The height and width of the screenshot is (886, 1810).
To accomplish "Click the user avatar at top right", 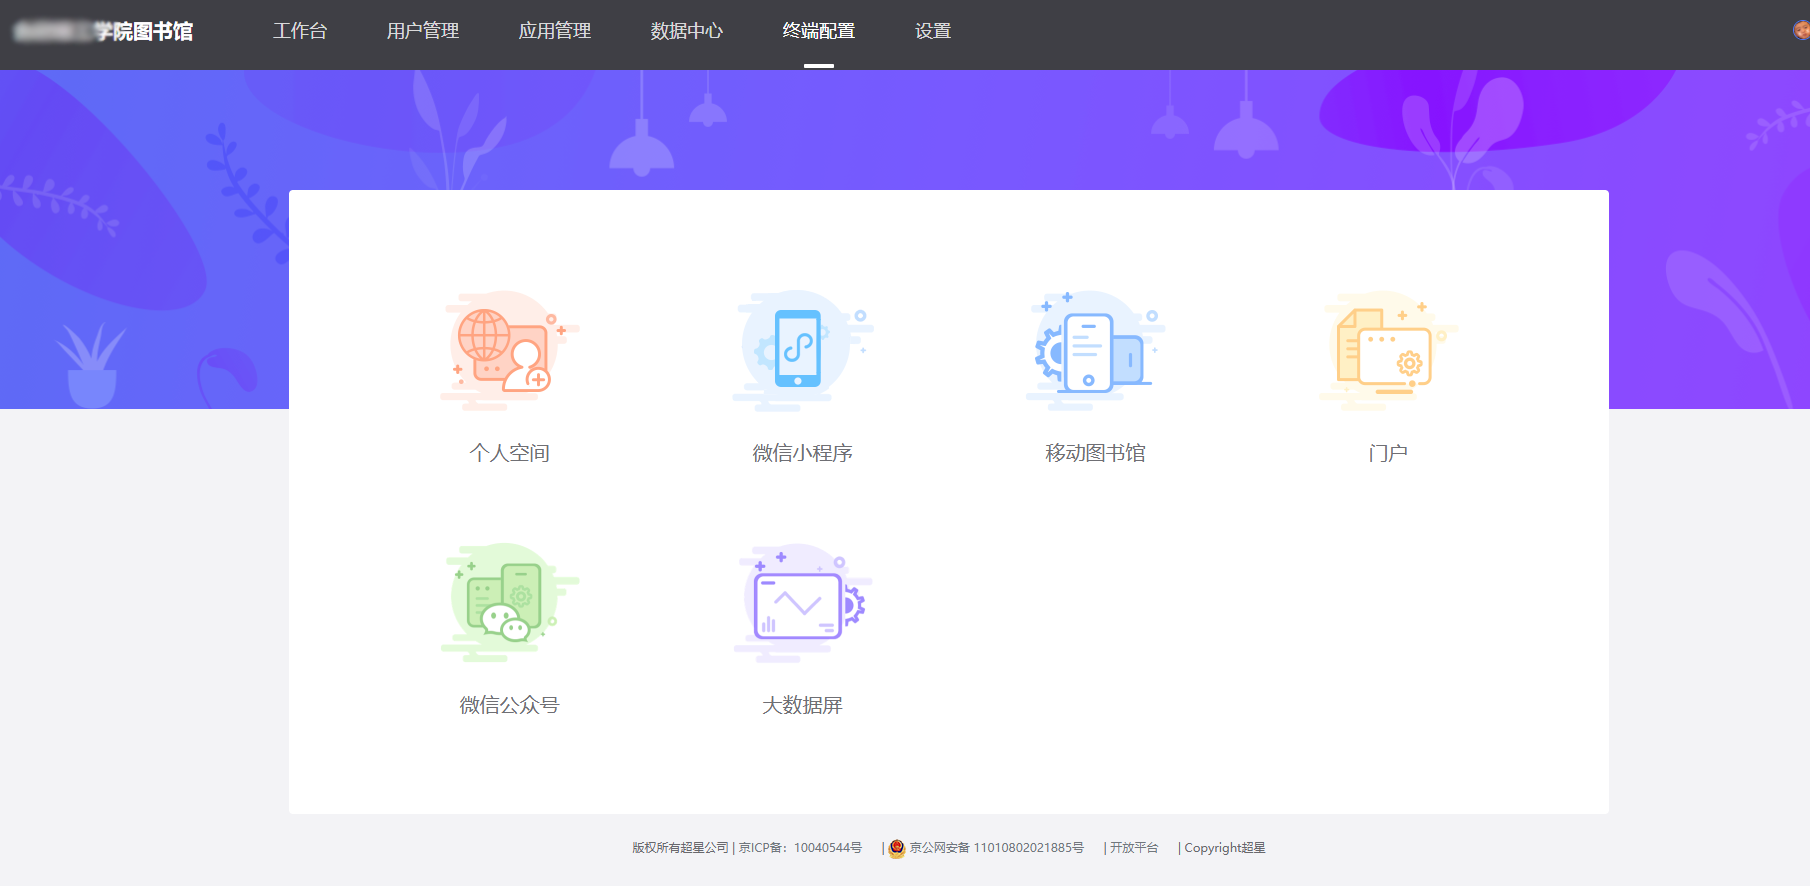I will (x=1801, y=30).
